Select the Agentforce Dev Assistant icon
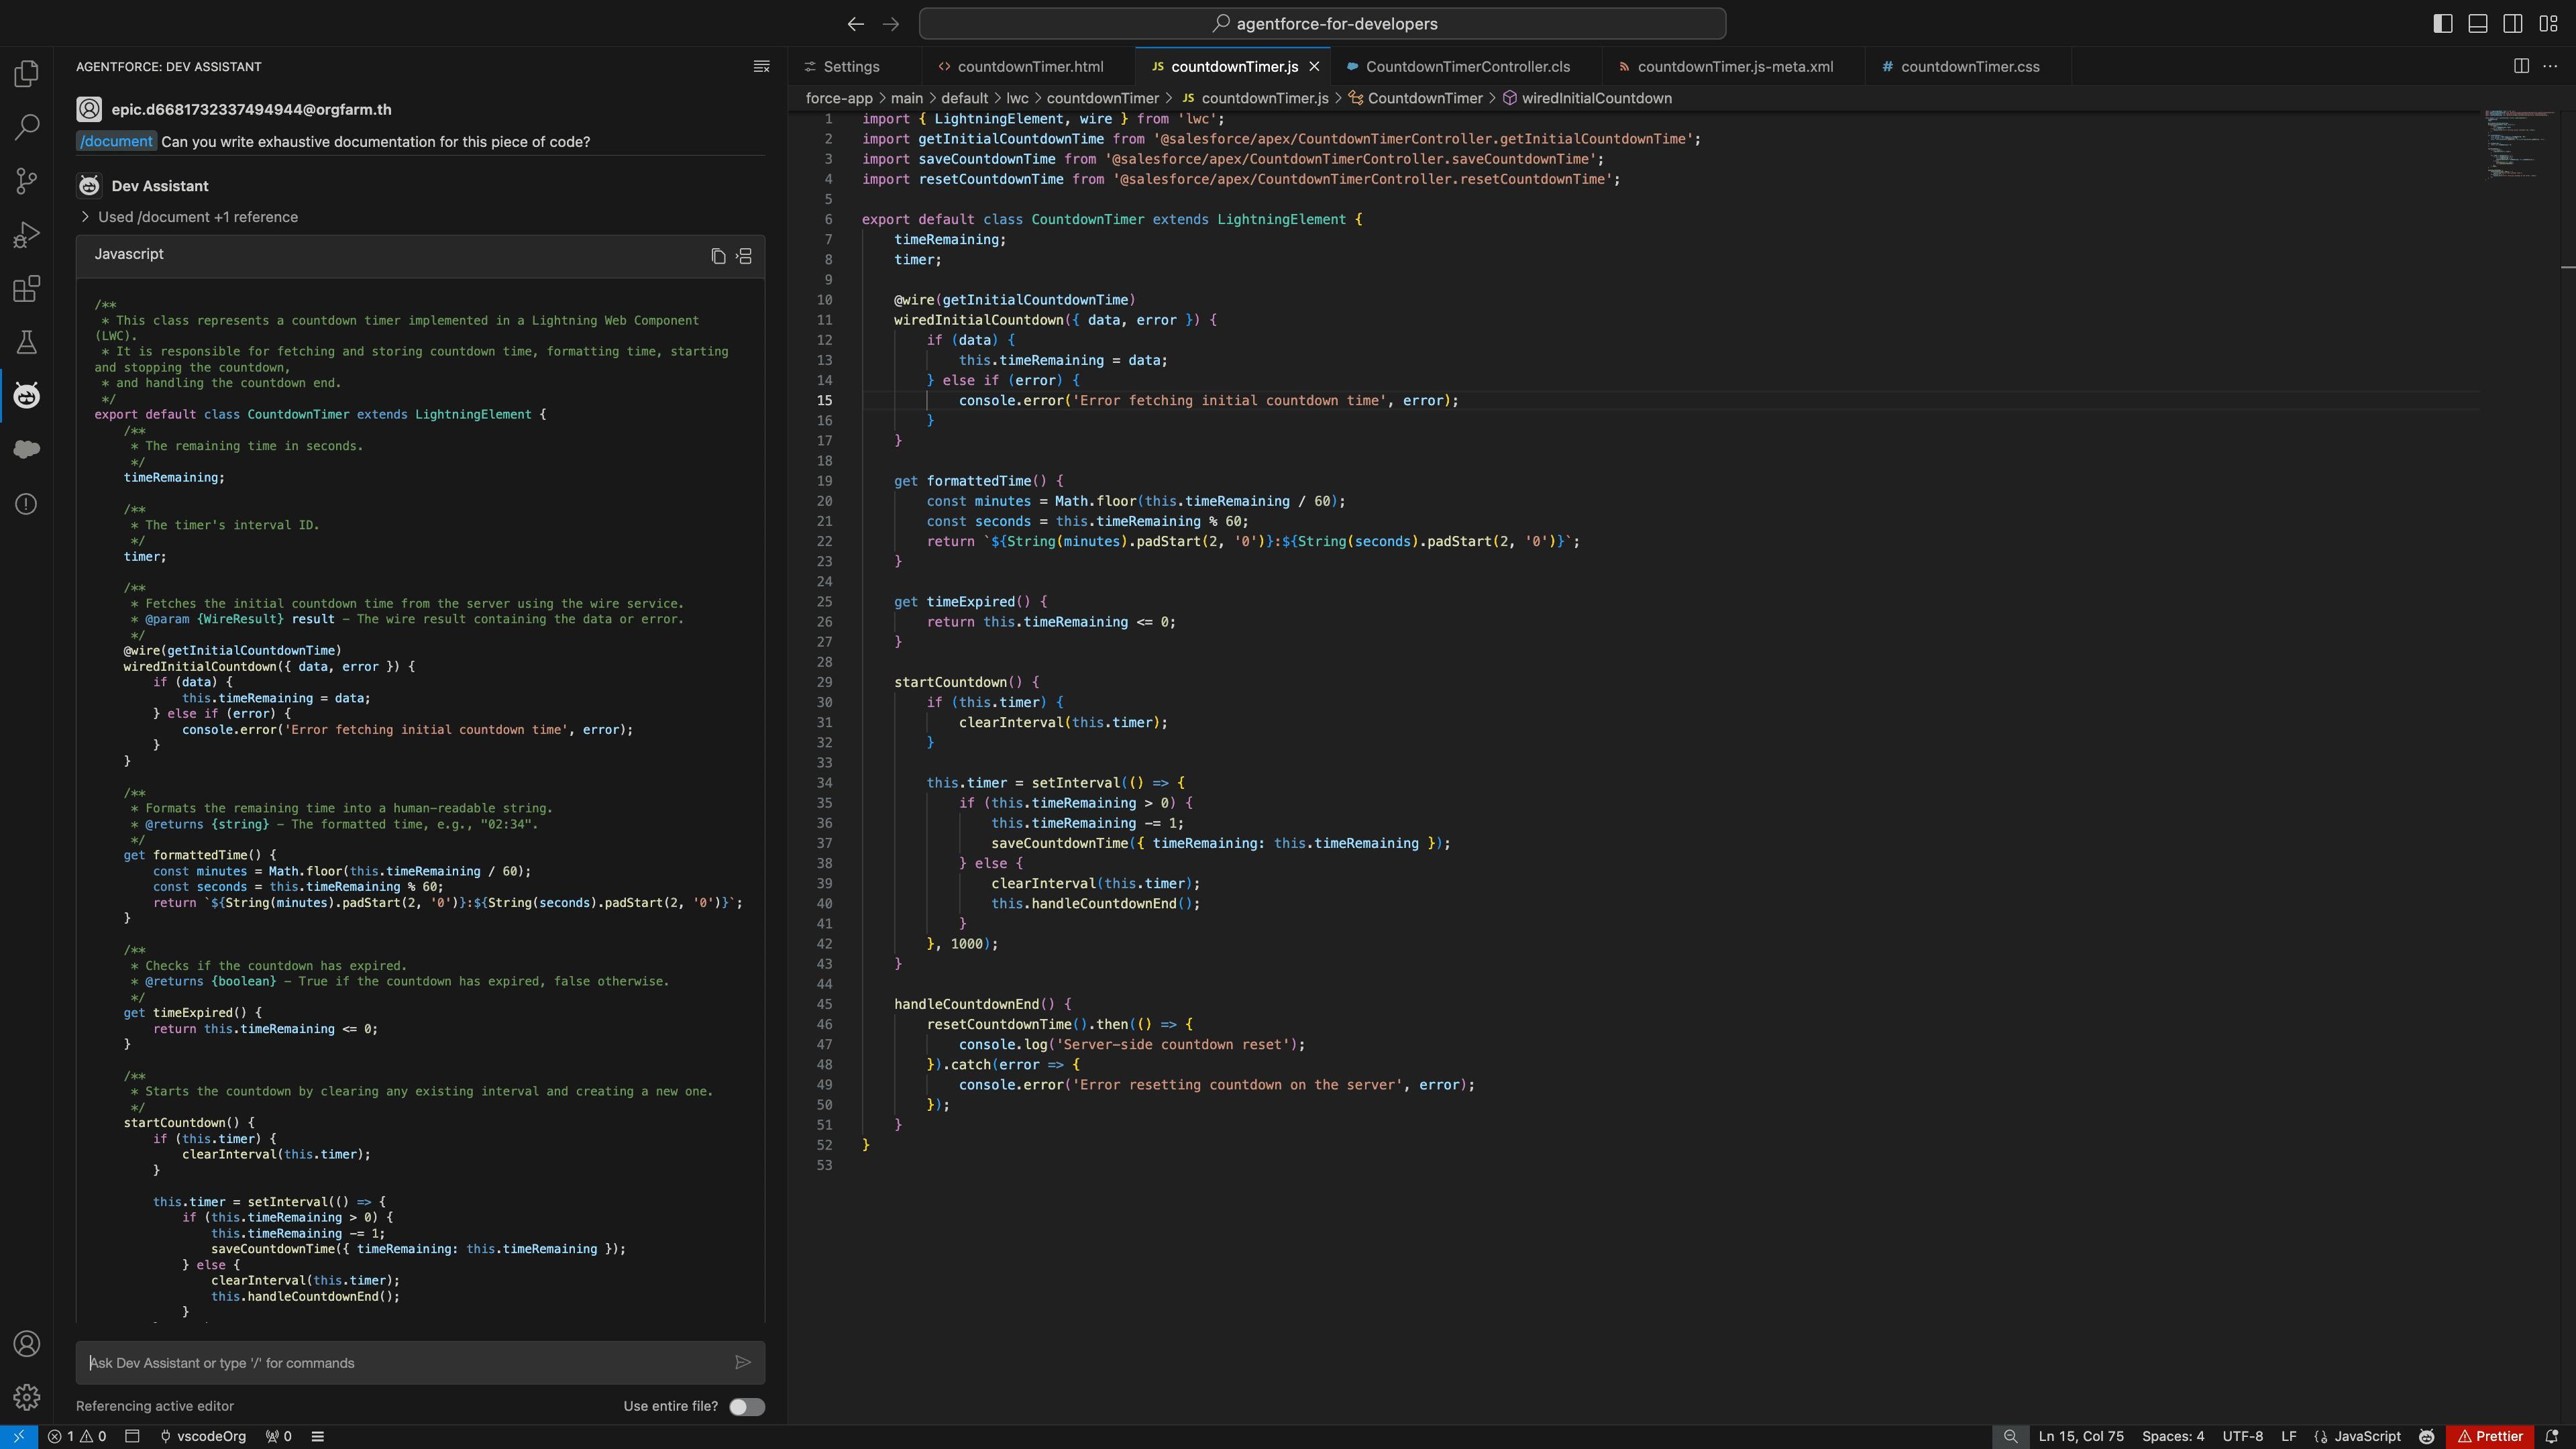Viewport: 2576px width, 1449px height. point(27,395)
